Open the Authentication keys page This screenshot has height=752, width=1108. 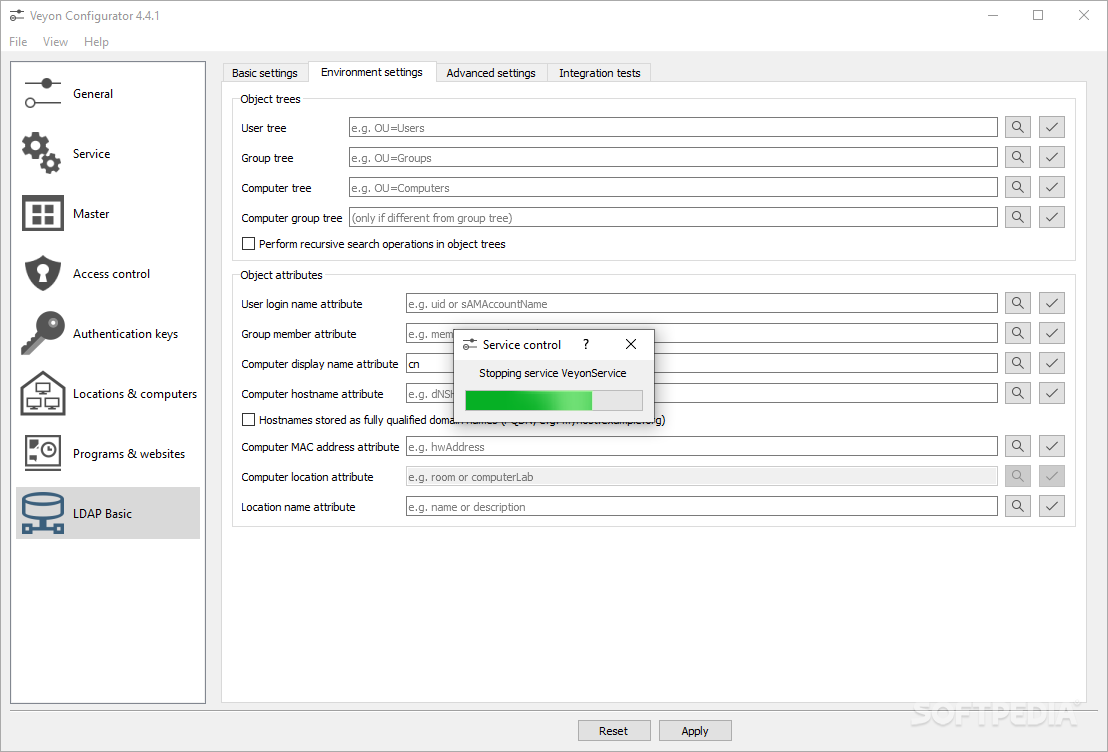point(107,334)
